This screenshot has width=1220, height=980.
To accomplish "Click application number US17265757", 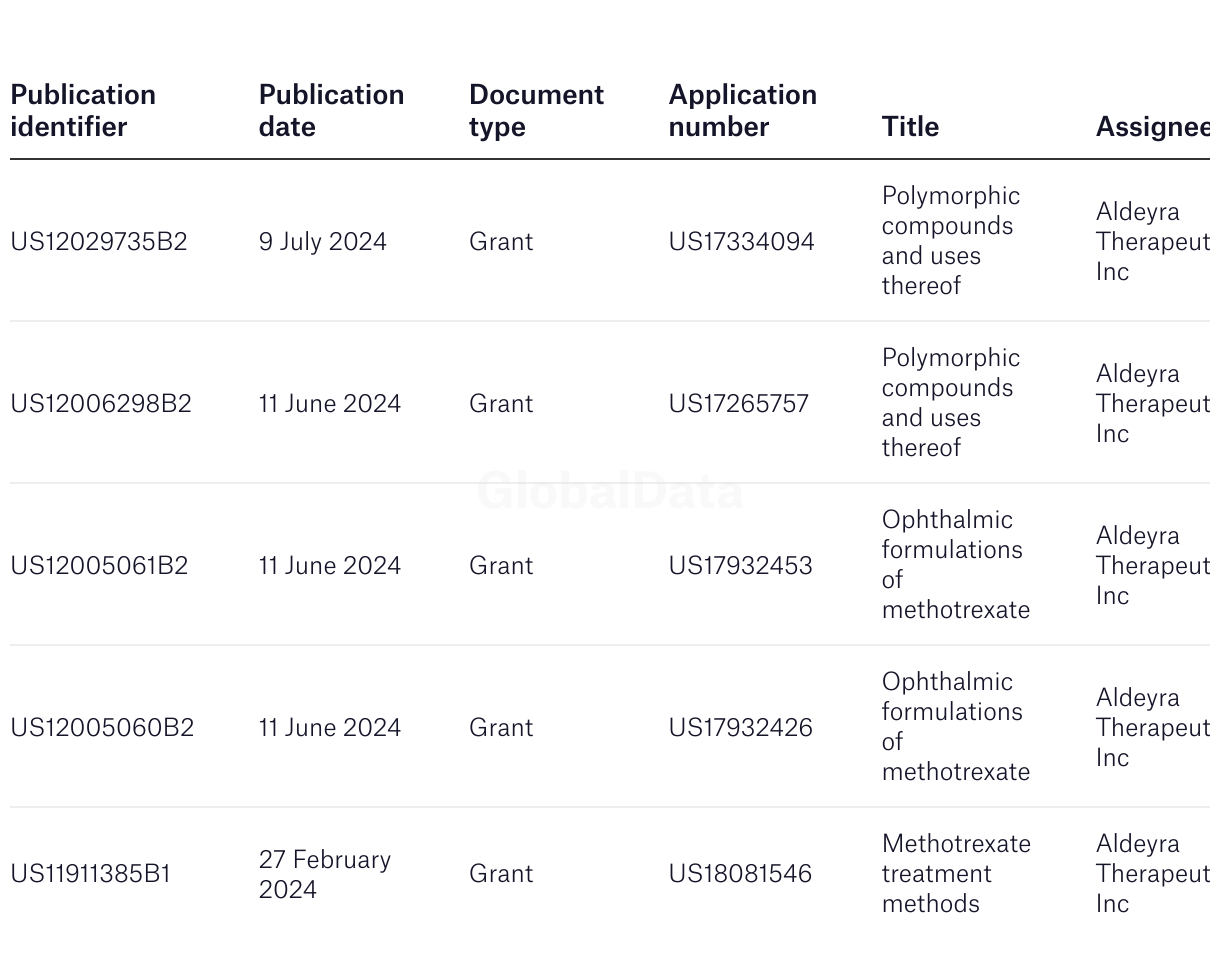I will [738, 404].
